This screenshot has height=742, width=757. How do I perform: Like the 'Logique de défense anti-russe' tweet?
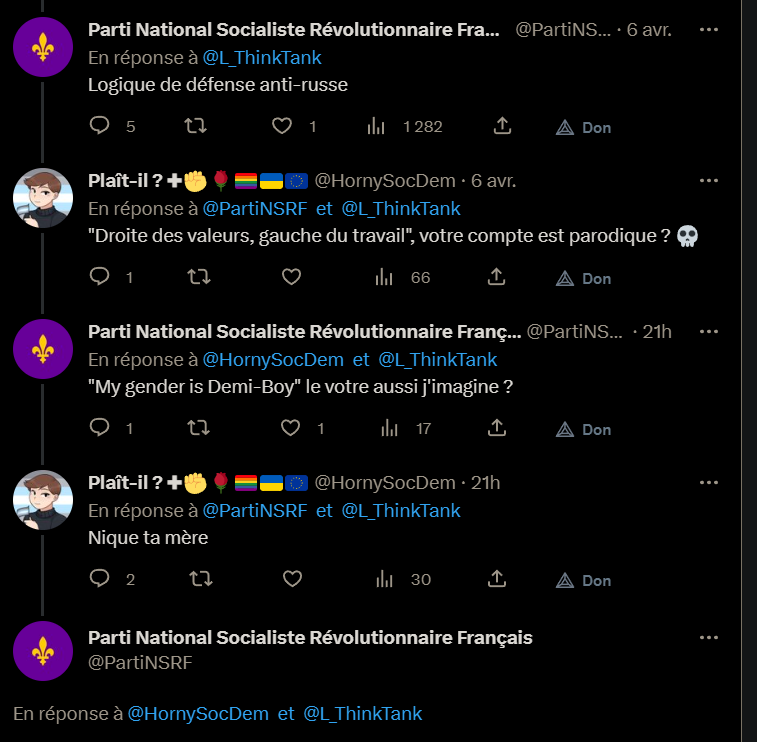coord(283,126)
